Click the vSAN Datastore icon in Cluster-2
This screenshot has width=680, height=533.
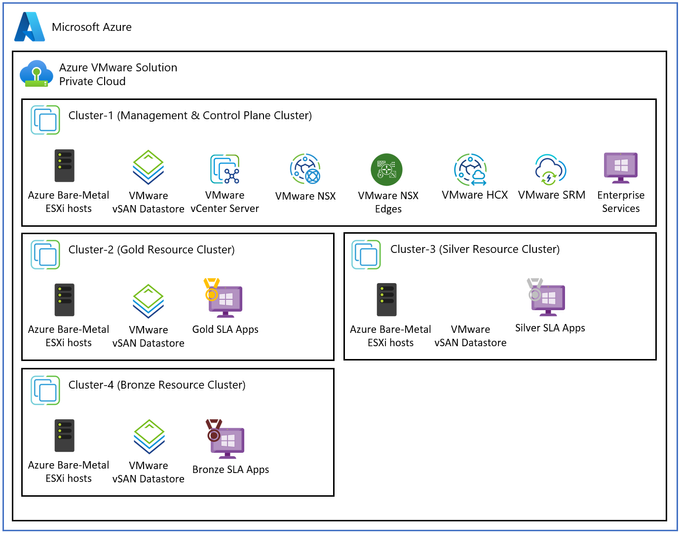(148, 301)
